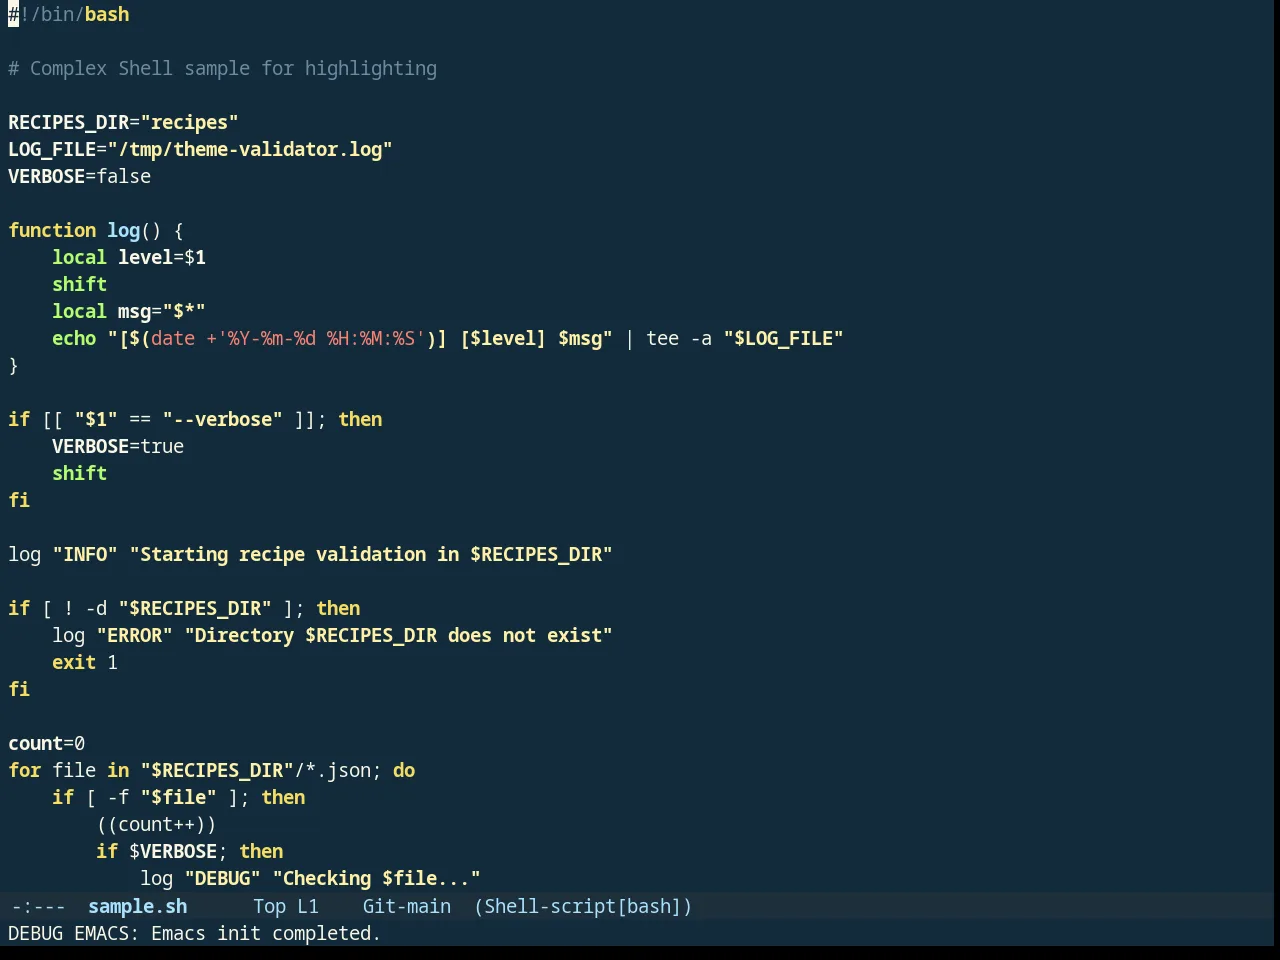Click the date format string in echo line

click(x=321, y=339)
